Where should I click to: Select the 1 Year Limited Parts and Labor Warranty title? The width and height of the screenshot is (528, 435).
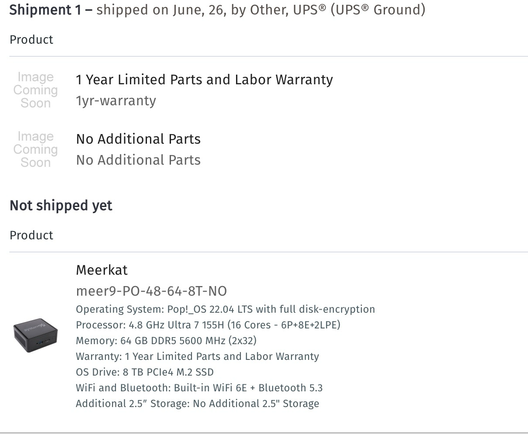point(204,80)
